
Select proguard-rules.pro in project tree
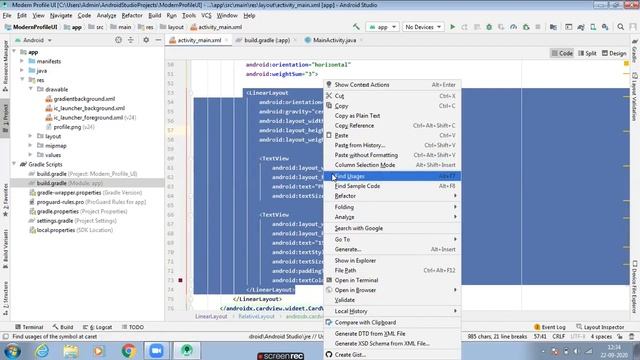[60, 202]
